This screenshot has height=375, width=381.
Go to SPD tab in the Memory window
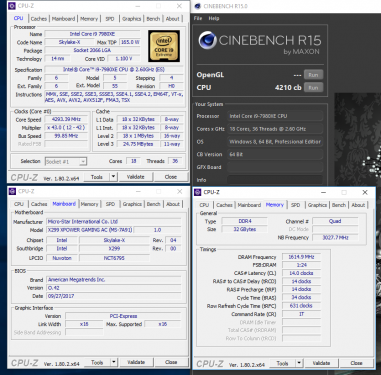coord(295,205)
